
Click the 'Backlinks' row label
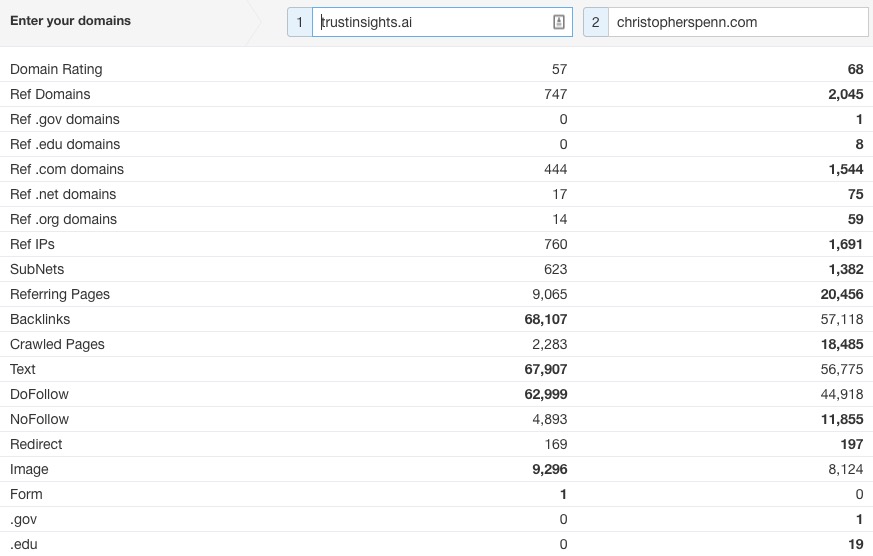click(40, 319)
